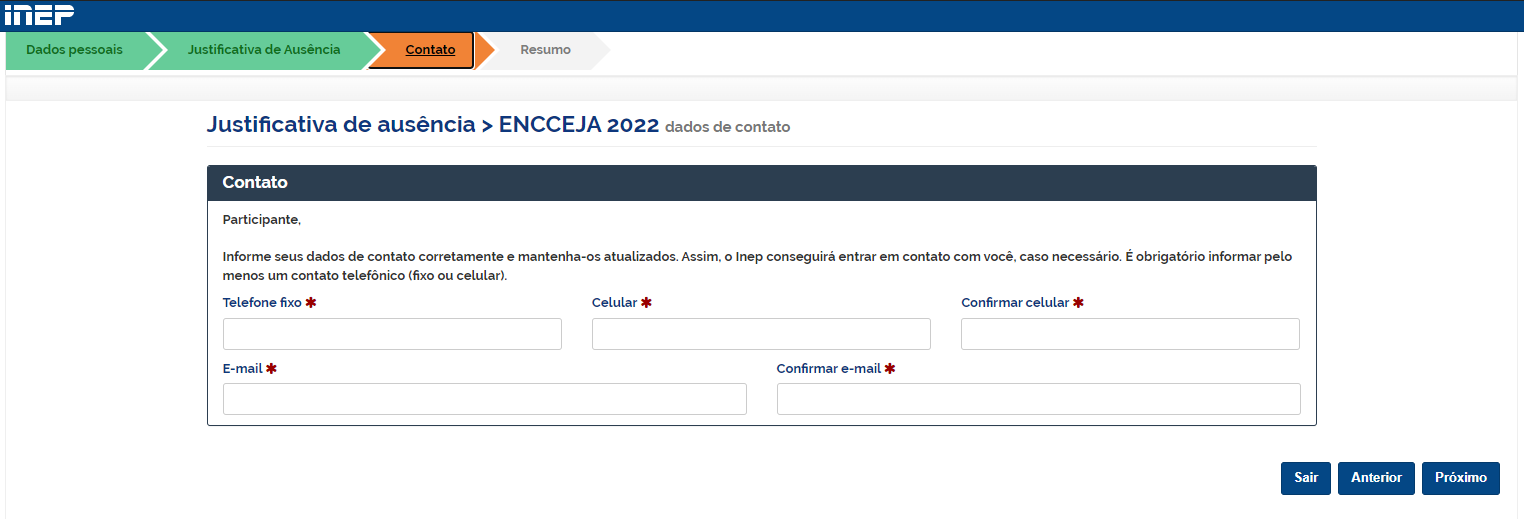Viewport: 1524px width, 519px height.
Task: Click into the Celular text box
Action: [x=761, y=334]
